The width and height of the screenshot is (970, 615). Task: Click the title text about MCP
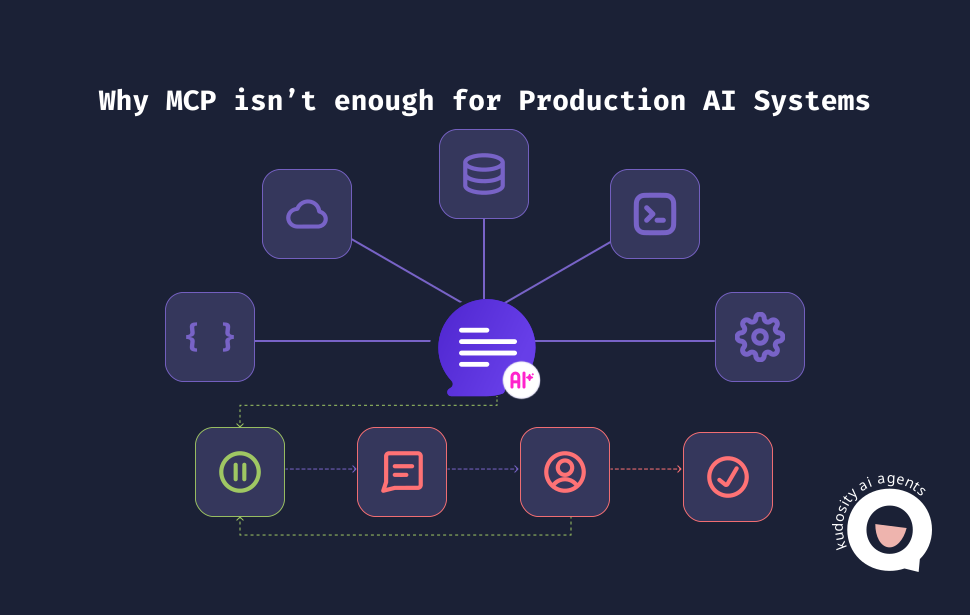(484, 101)
